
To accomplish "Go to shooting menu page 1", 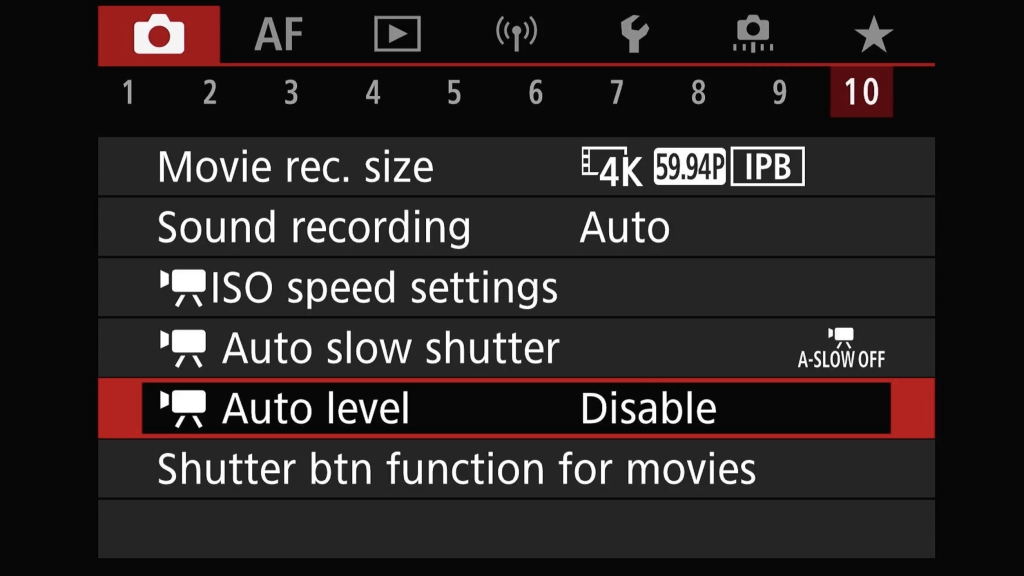I will (x=128, y=93).
